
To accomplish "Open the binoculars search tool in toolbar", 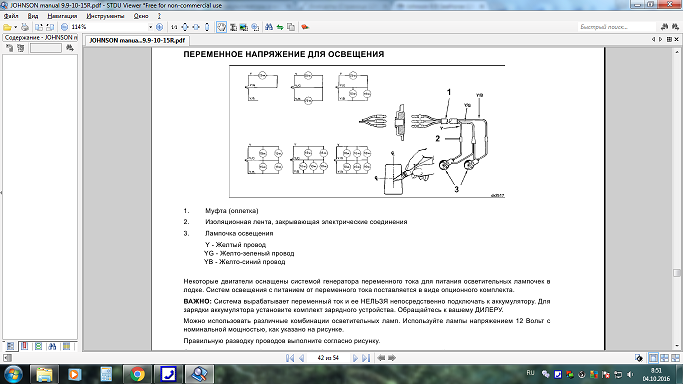I will [269, 27].
